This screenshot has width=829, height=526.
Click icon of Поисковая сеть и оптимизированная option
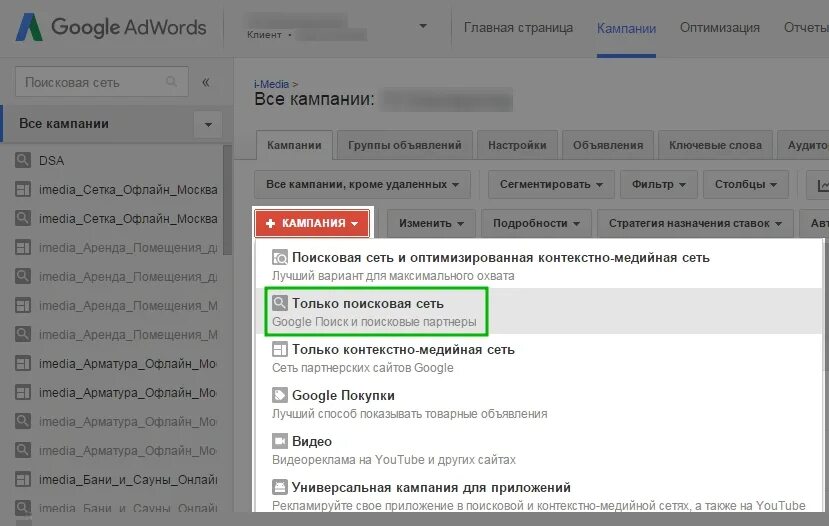pyautogui.click(x=280, y=257)
